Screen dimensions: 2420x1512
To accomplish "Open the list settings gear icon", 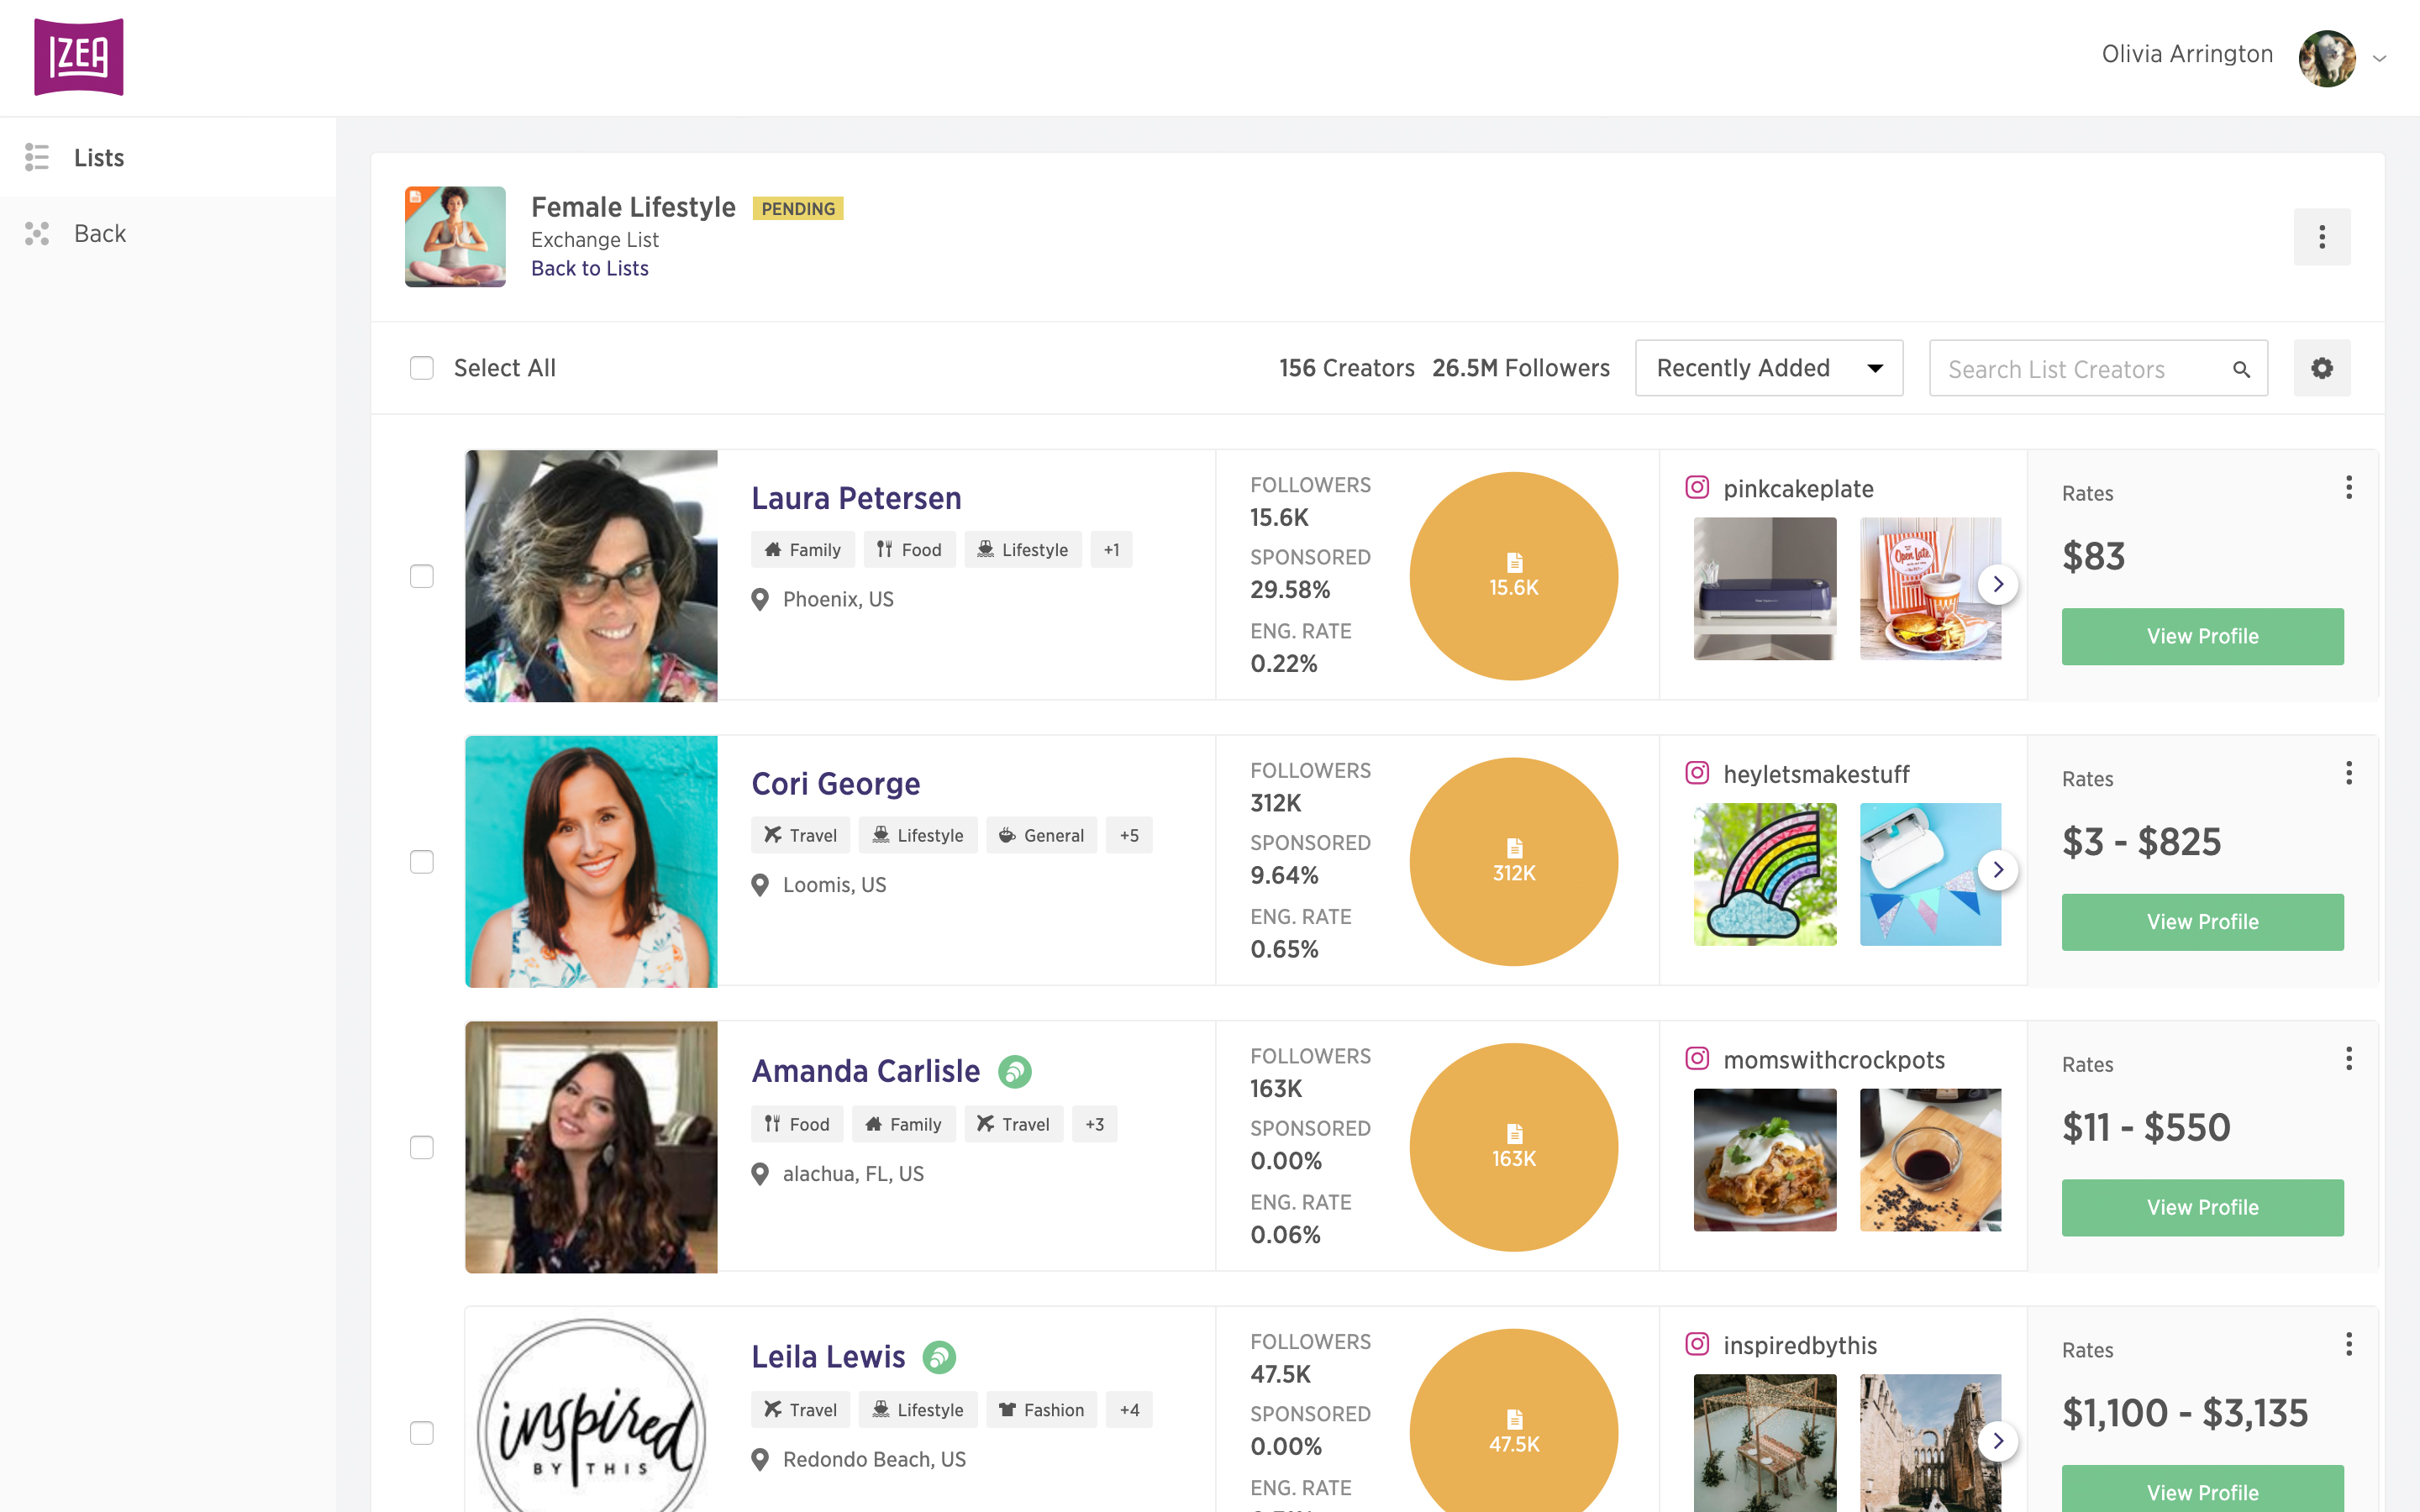I will pos(2321,368).
